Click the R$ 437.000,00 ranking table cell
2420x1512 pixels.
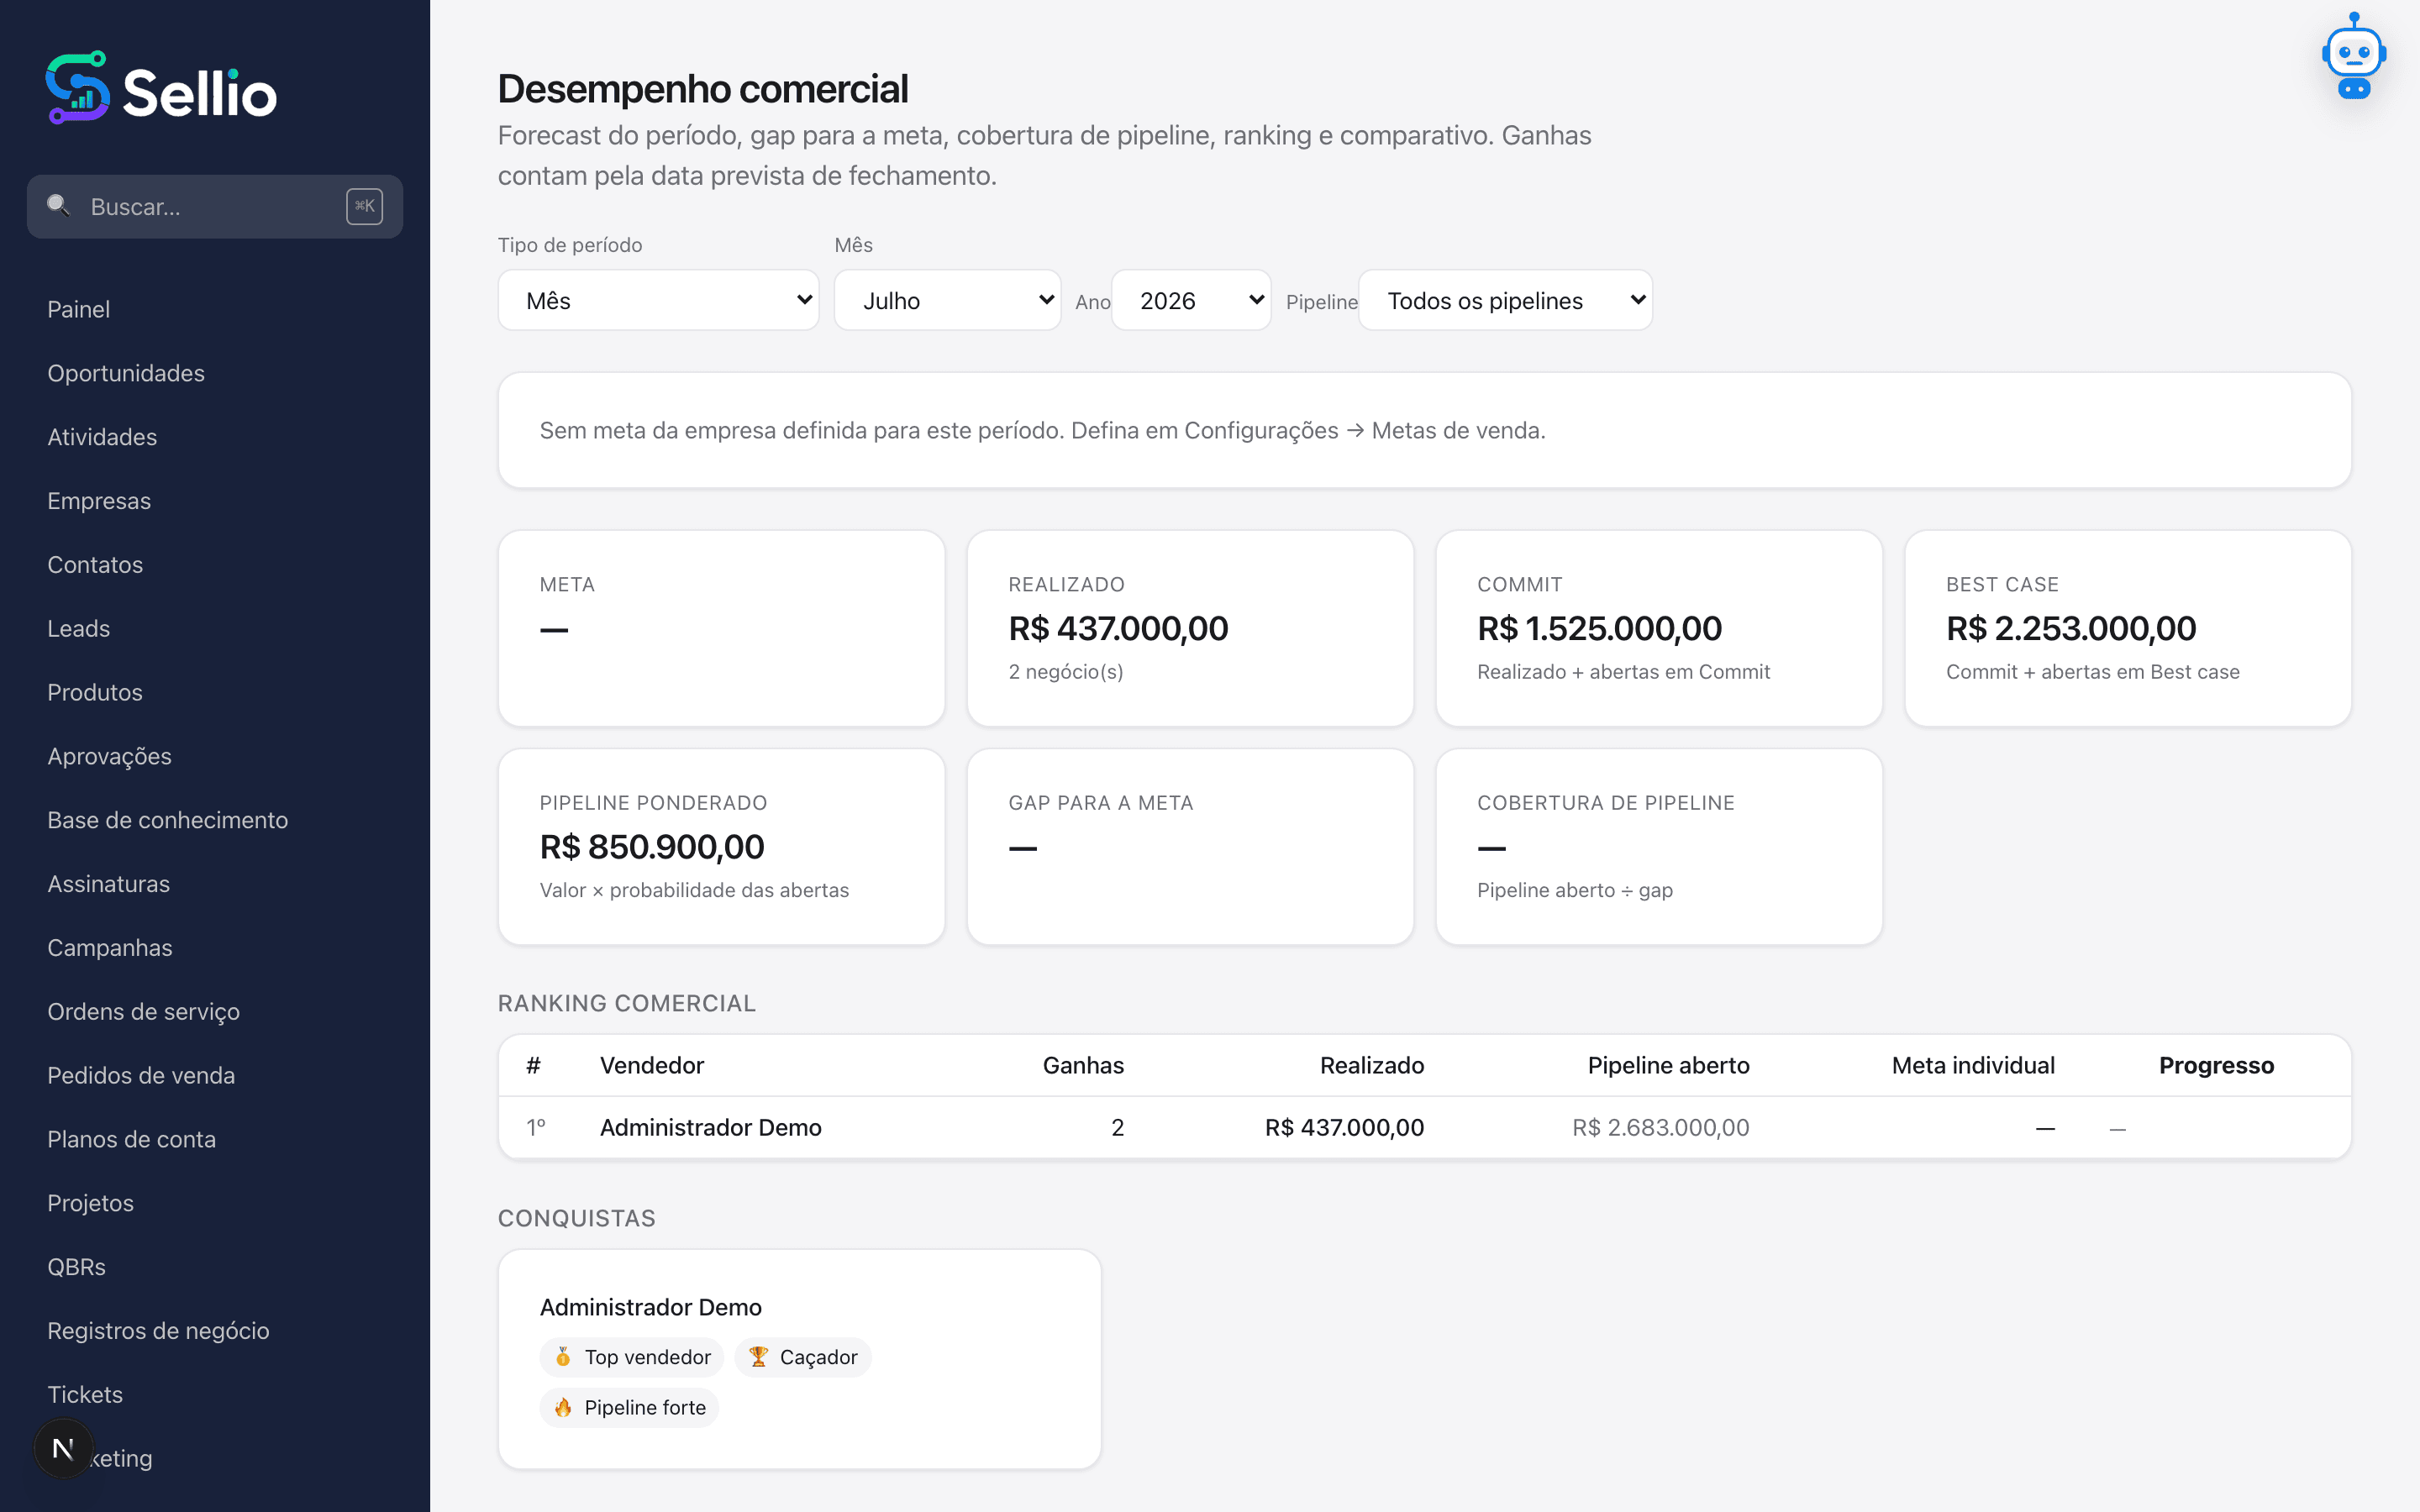coord(1344,1127)
